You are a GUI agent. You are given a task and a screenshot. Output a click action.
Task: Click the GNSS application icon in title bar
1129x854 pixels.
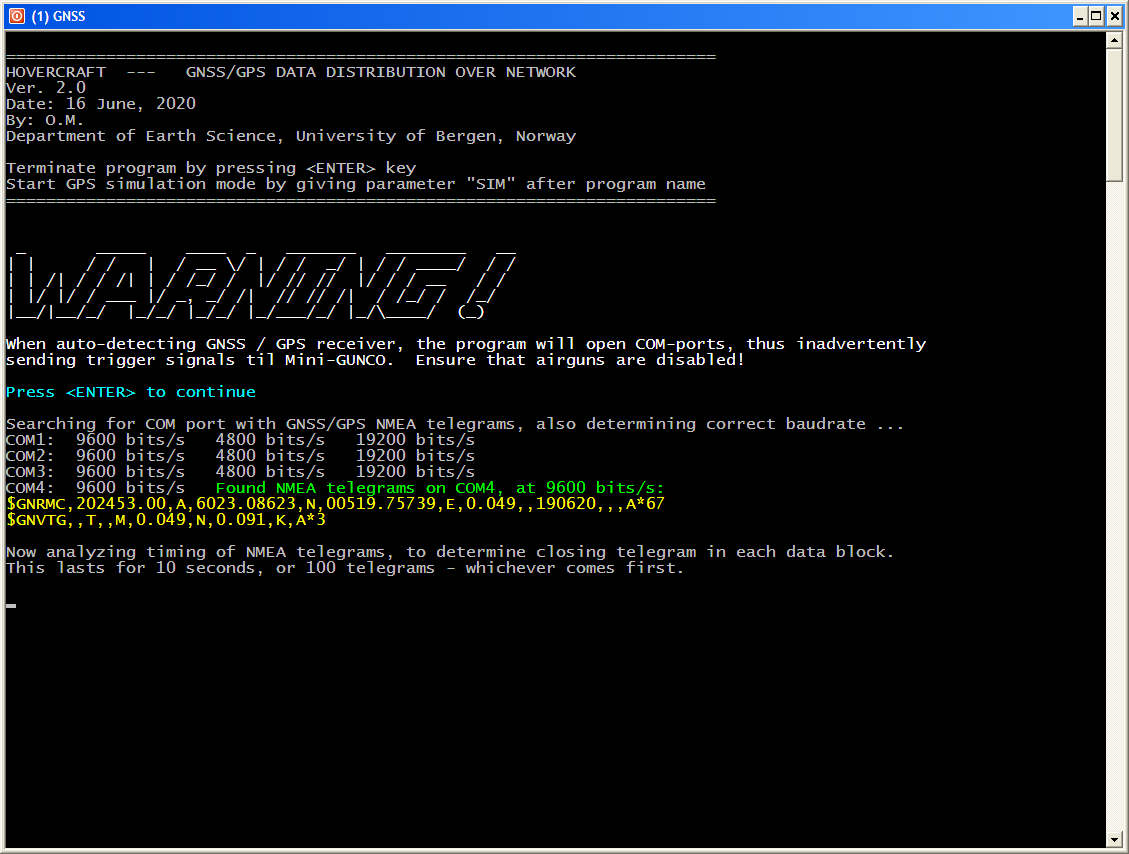(x=15, y=15)
